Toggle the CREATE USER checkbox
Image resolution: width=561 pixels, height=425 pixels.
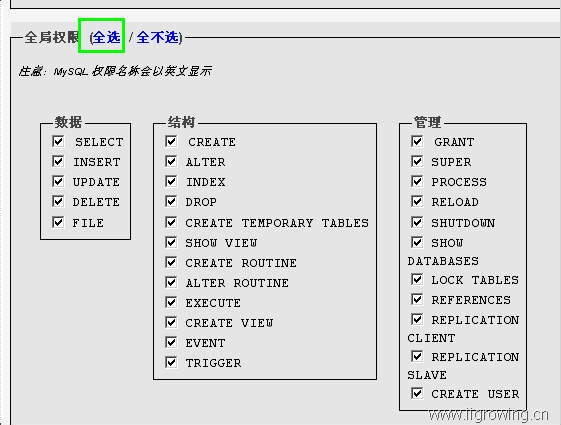coord(417,394)
